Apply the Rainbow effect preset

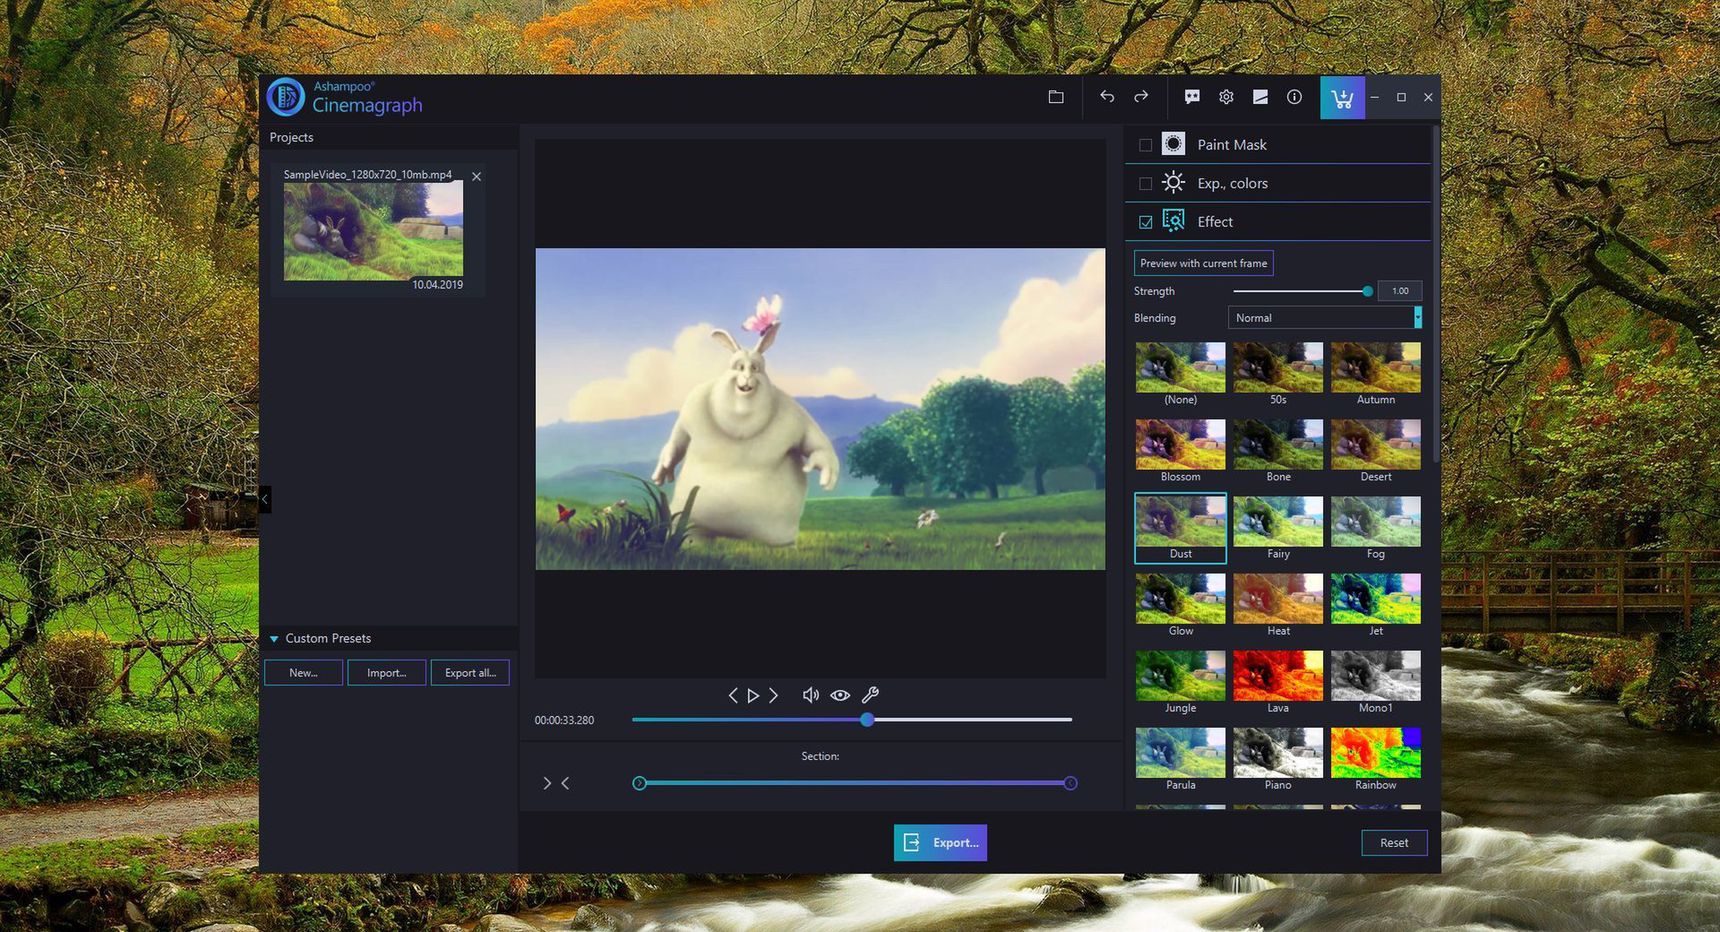[x=1376, y=759]
